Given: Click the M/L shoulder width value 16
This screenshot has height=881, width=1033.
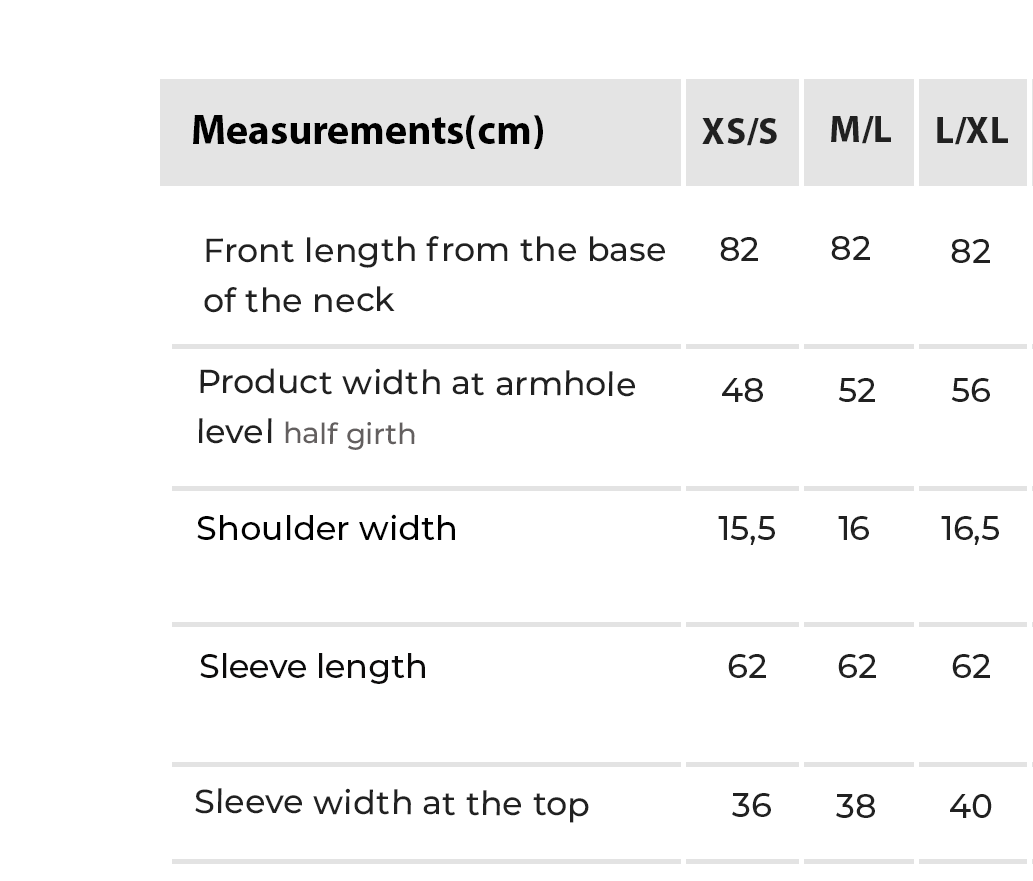Looking at the screenshot, I should point(854,528).
